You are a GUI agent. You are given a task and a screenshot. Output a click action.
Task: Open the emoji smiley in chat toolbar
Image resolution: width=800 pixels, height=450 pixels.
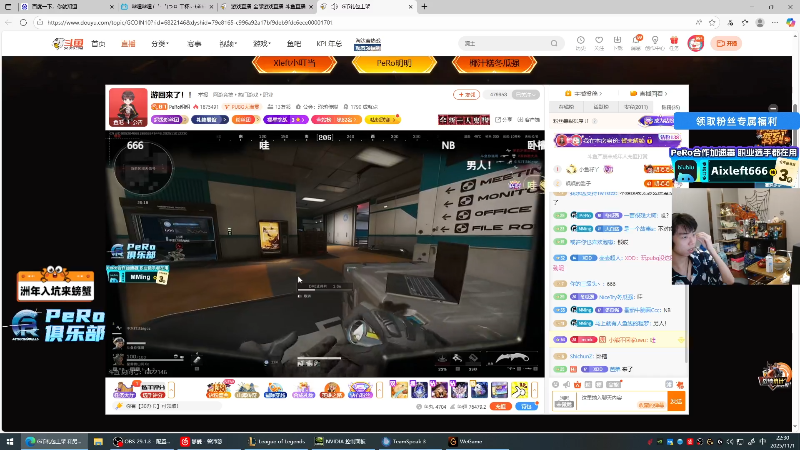(556, 384)
